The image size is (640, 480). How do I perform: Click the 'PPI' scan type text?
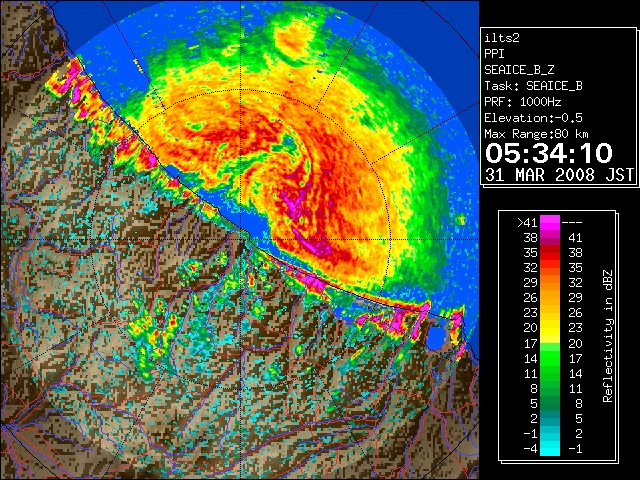494,54
